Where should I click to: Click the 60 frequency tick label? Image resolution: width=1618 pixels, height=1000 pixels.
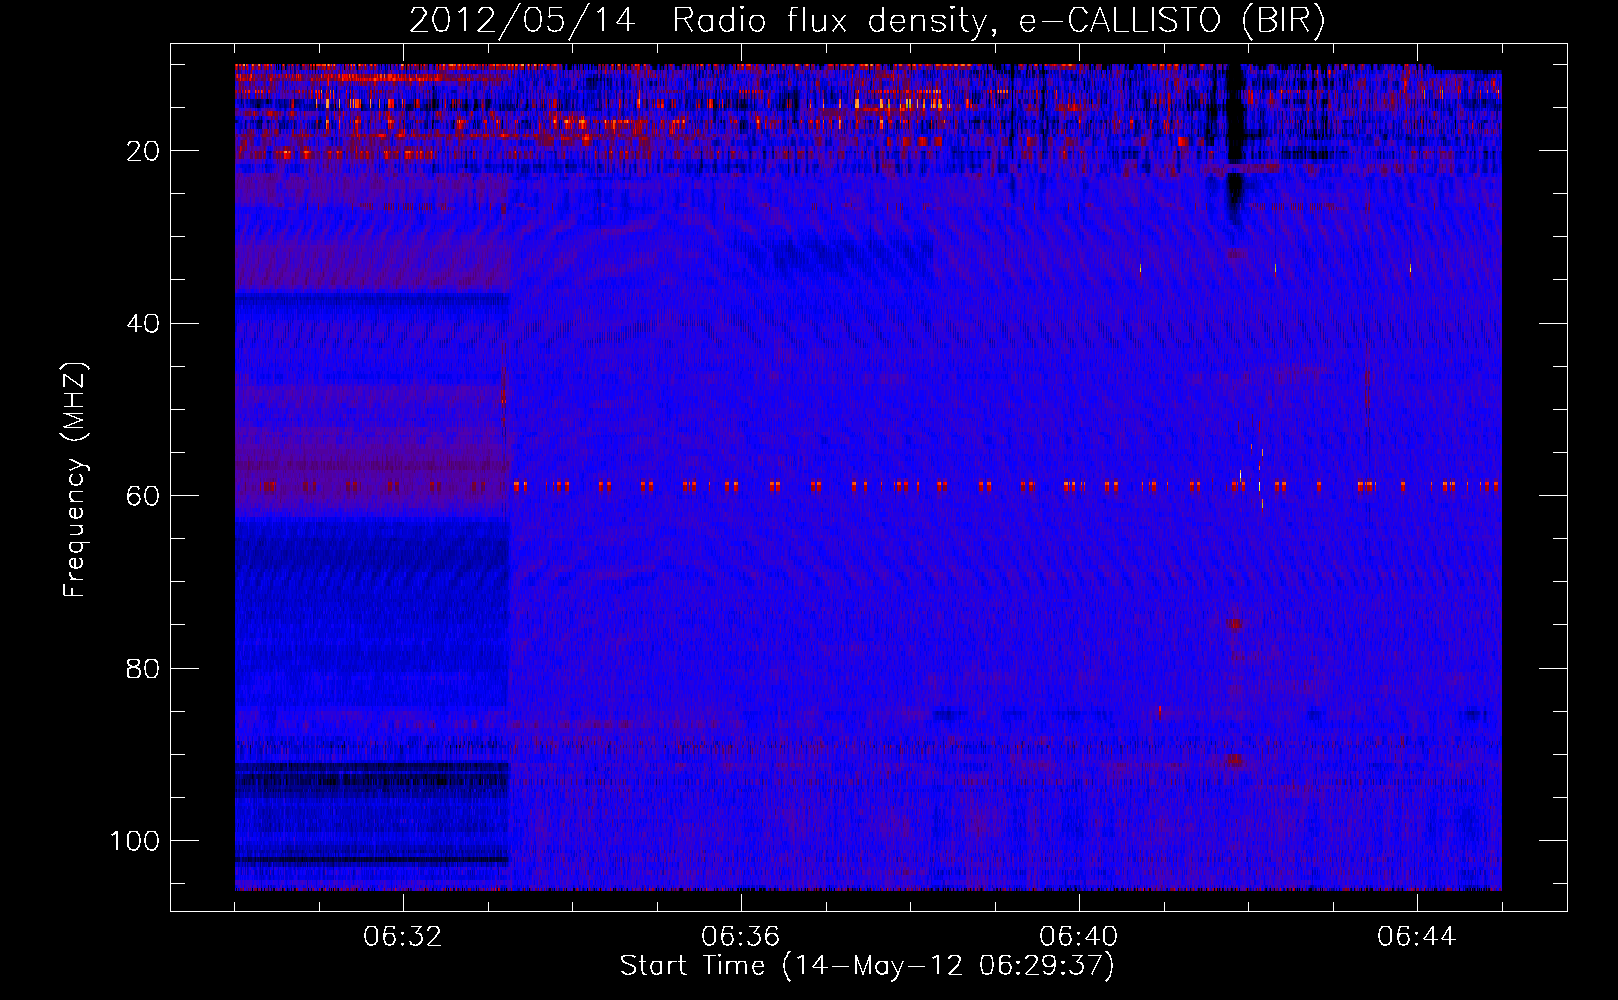(x=143, y=496)
